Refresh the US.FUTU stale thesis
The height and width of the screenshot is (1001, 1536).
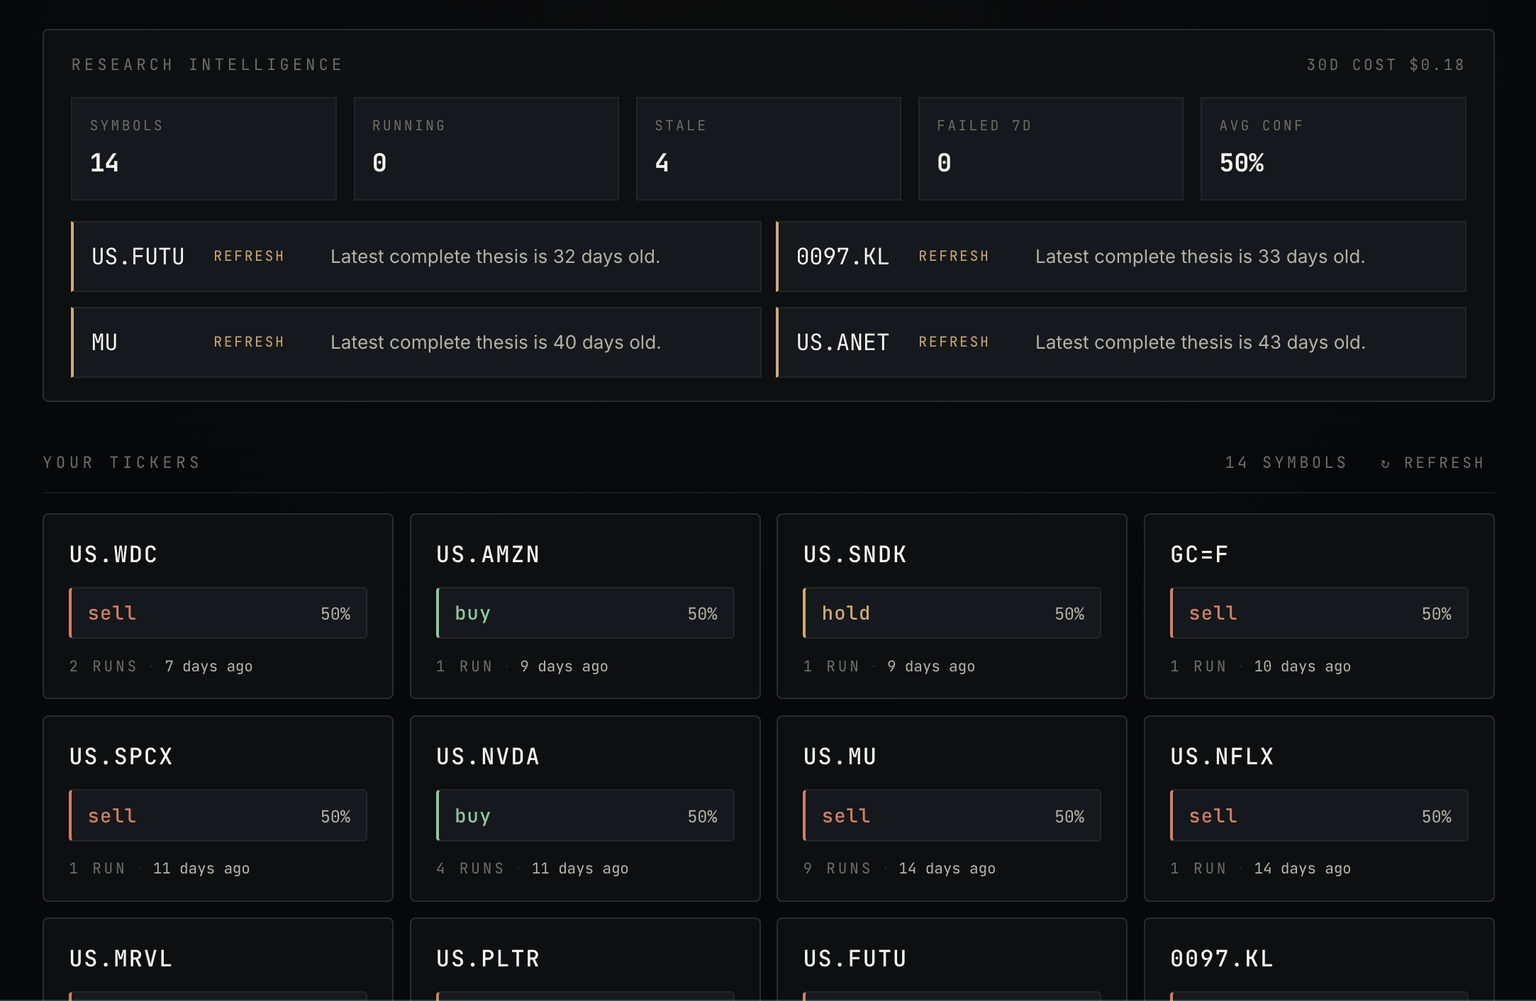coord(249,256)
